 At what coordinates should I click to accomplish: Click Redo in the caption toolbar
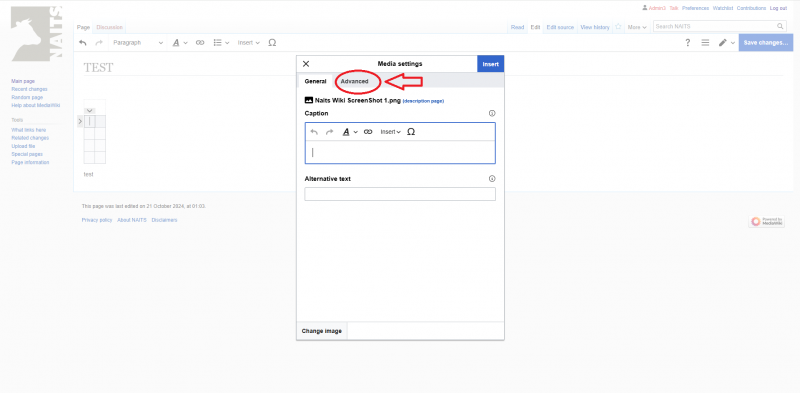tap(330, 132)
